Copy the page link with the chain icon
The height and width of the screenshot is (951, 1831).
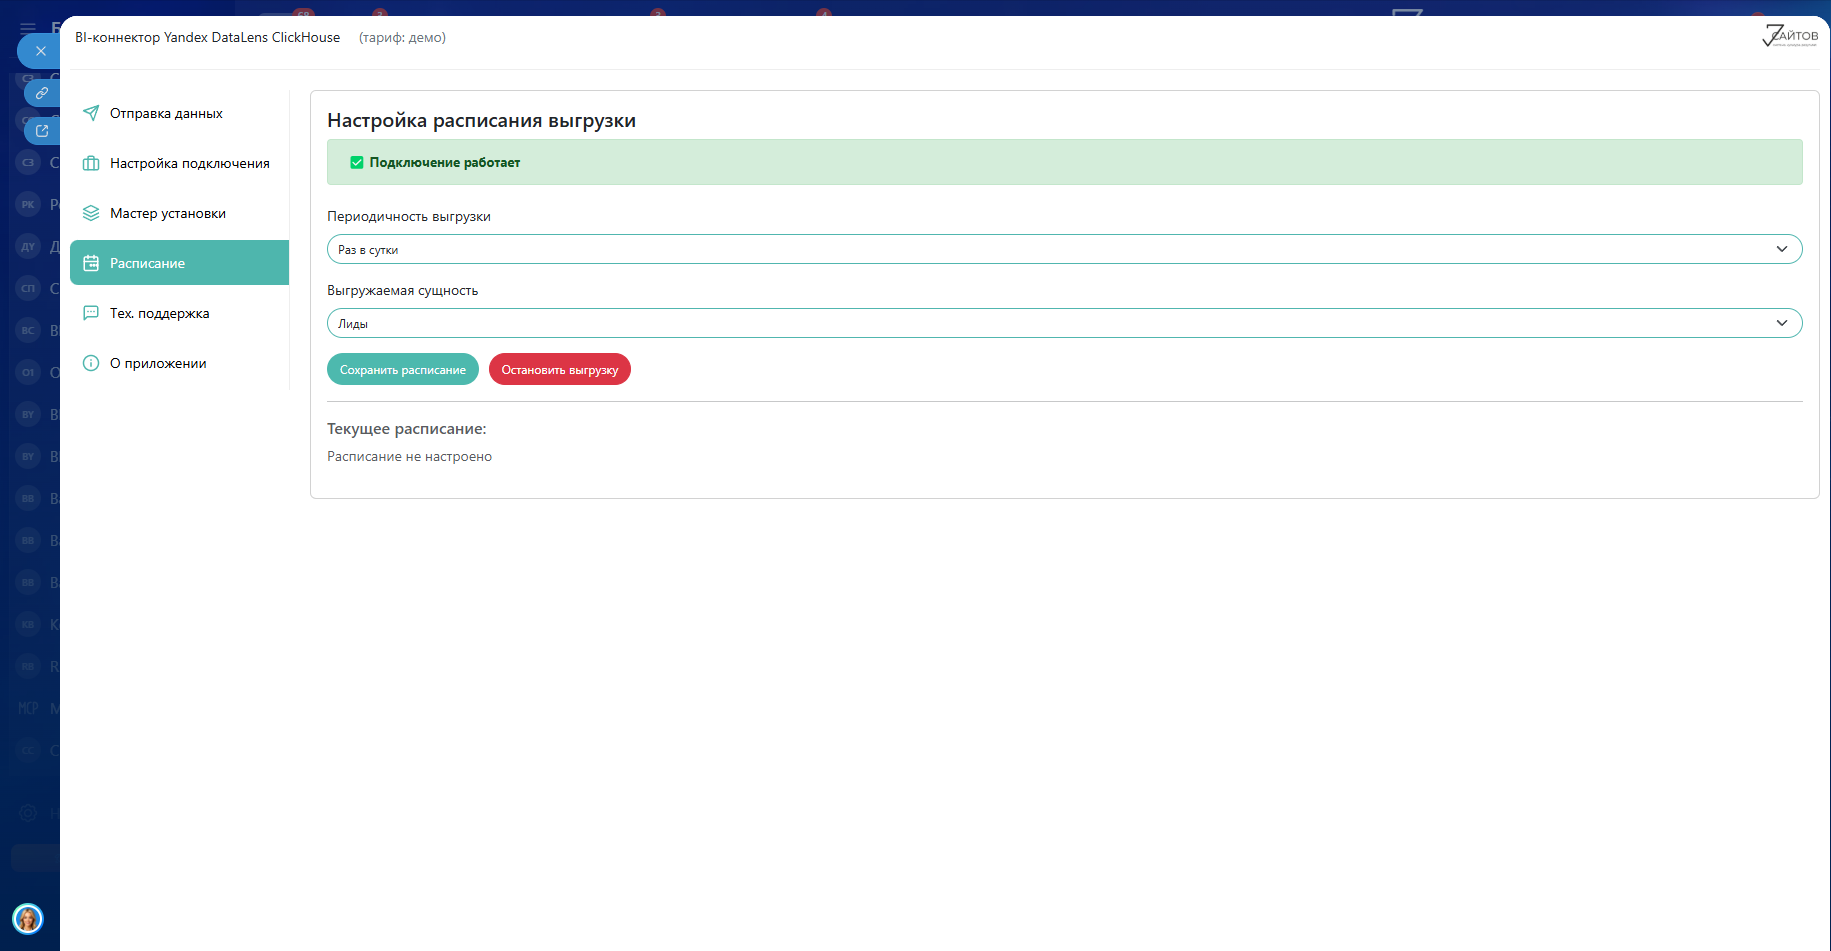[x=42, y=93]
